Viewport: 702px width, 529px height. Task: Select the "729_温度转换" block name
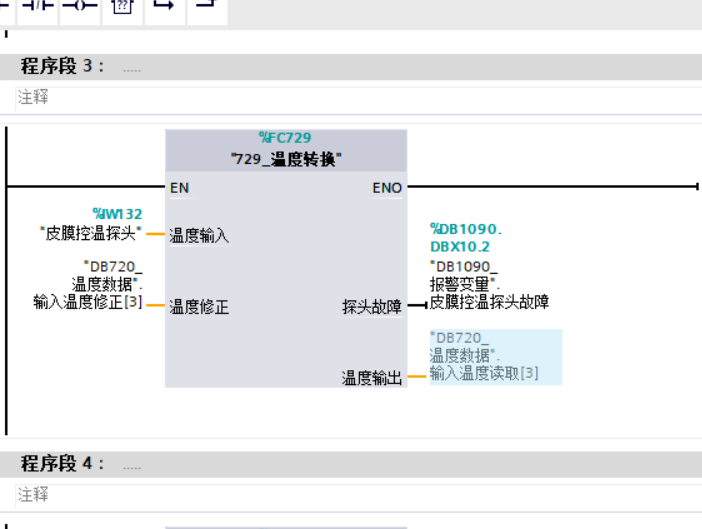(x=285, y=158)
